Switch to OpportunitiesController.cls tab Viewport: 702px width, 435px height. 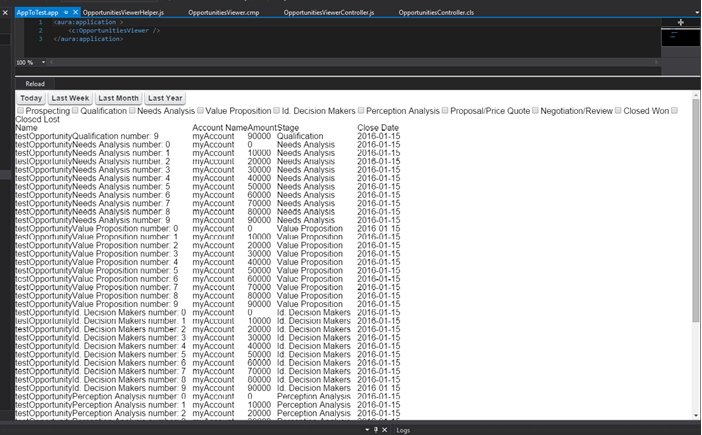pyautogui.click(x=436, y=13)
